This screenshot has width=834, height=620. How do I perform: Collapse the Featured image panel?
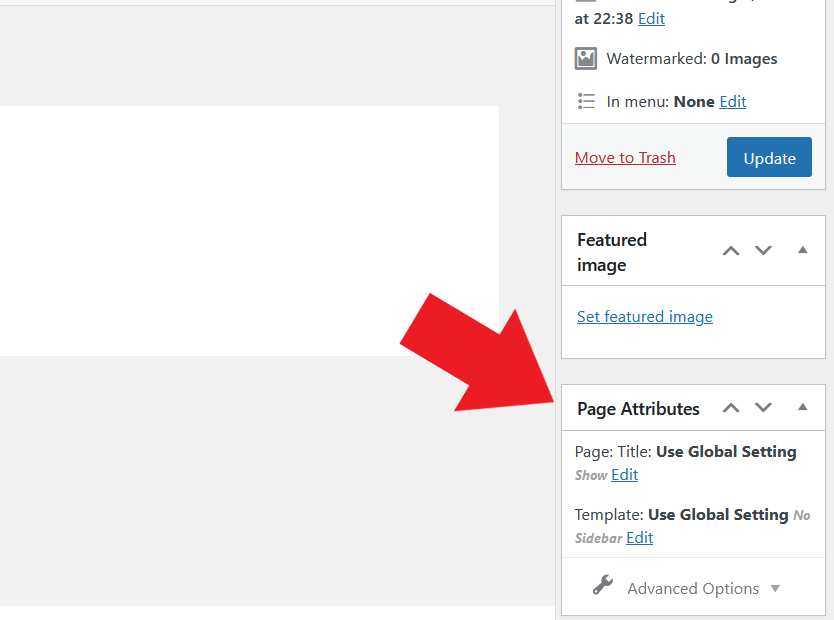click(803, 250)
